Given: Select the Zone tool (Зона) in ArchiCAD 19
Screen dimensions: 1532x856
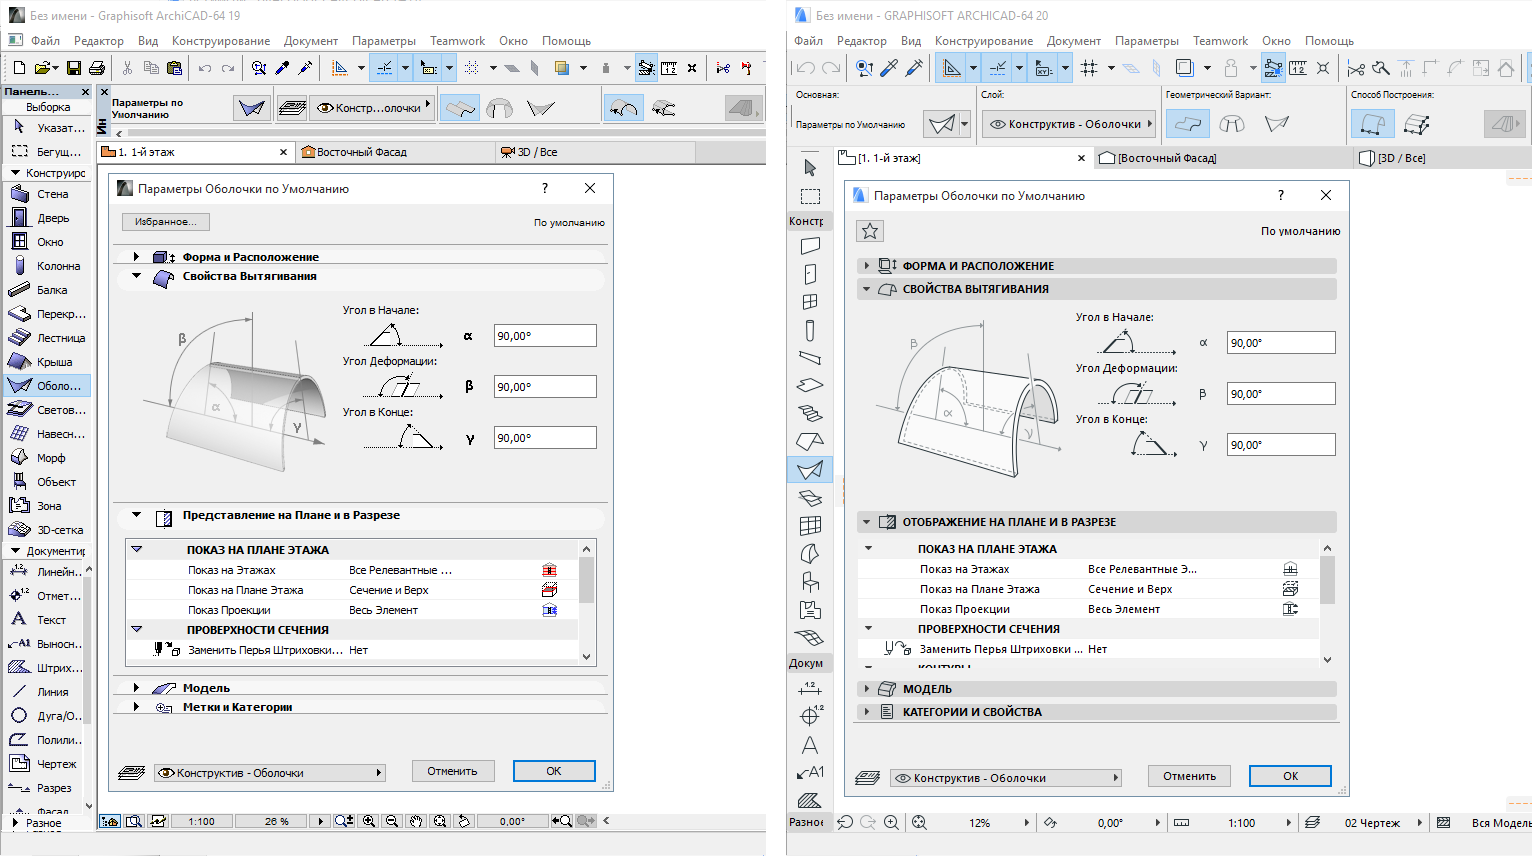Looking at the screenshot, I should [x=47, y=506].
